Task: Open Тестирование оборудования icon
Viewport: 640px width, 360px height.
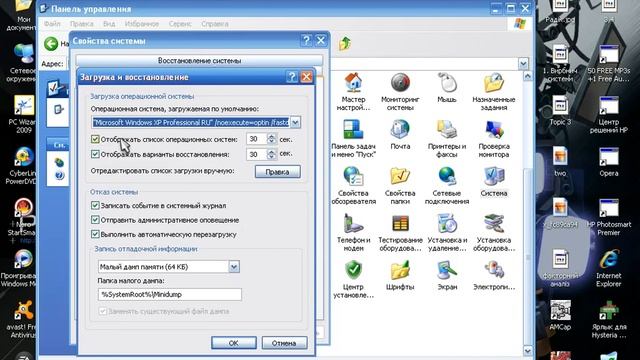Action: pyautogui.click(x=400, y=224)
